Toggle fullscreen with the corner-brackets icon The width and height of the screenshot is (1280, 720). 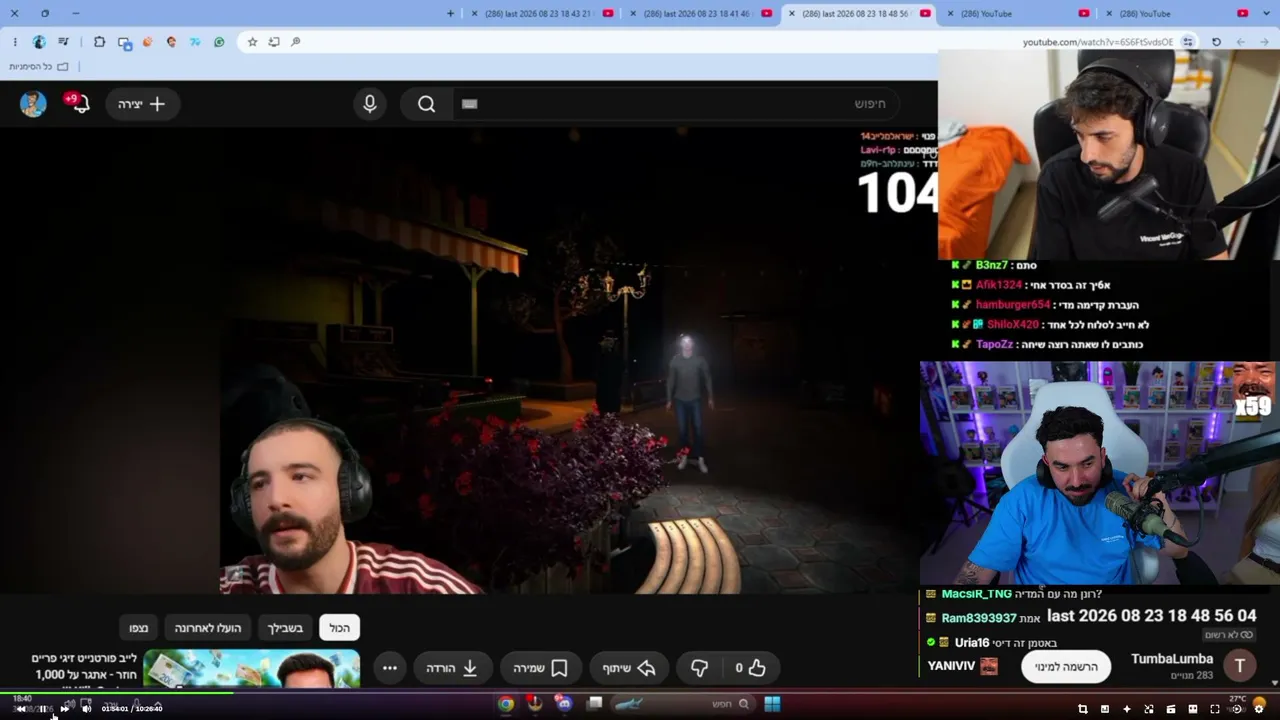point(1215,709)
